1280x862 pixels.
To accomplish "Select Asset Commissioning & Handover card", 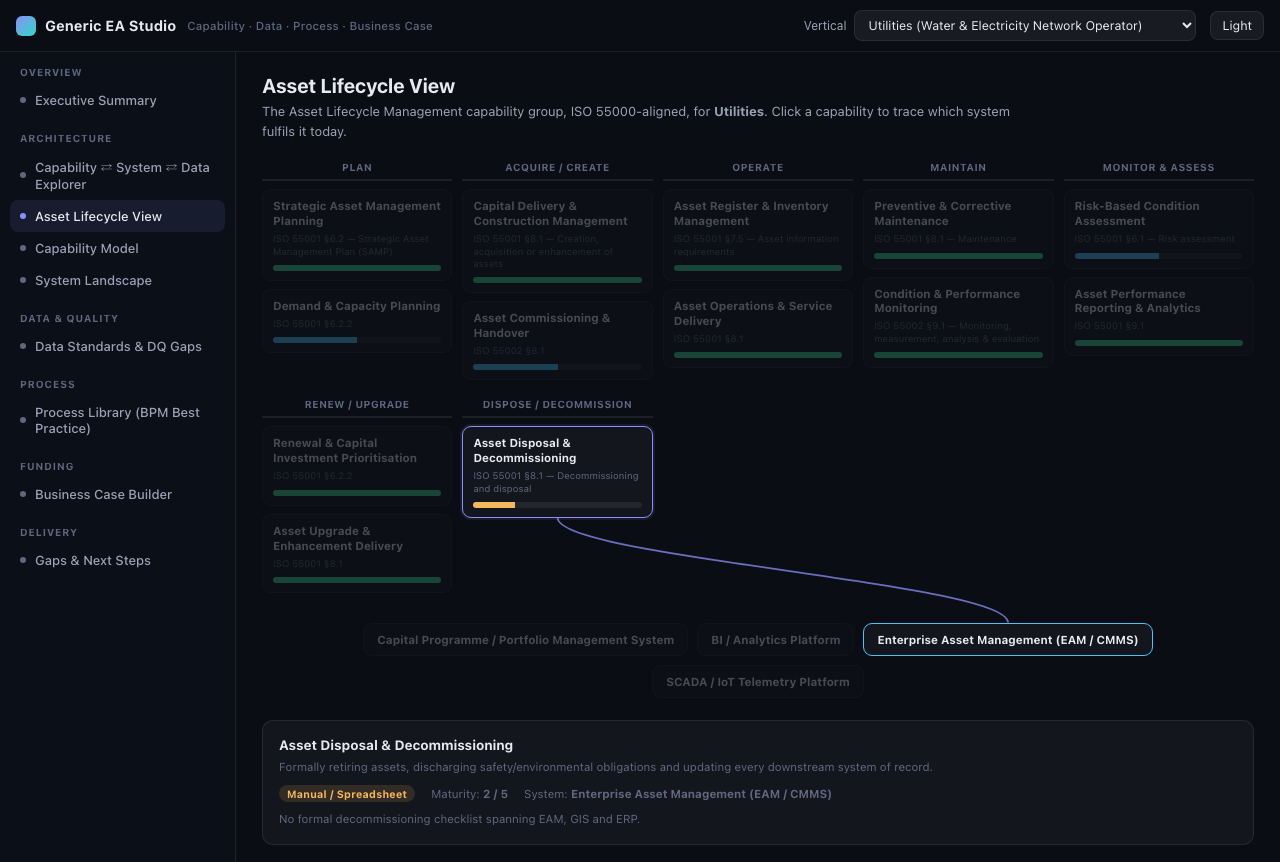I will coord(557,341).
